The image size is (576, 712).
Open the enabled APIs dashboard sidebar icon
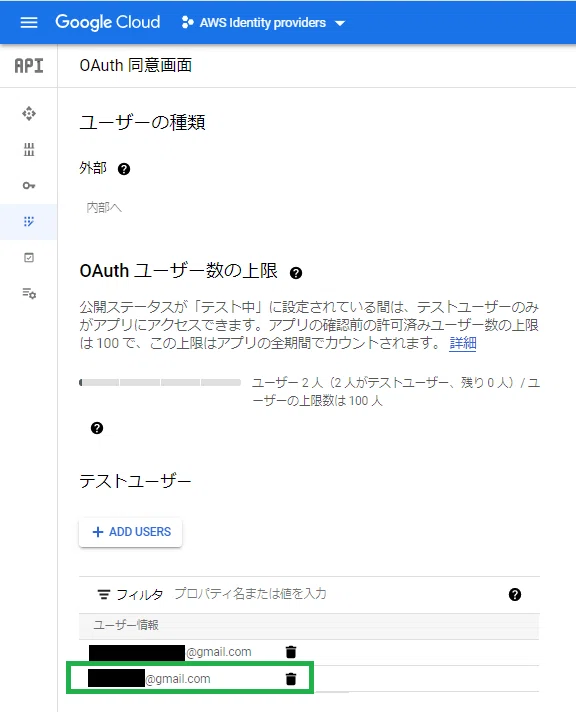pyautogui.click(x=29, y=114)
